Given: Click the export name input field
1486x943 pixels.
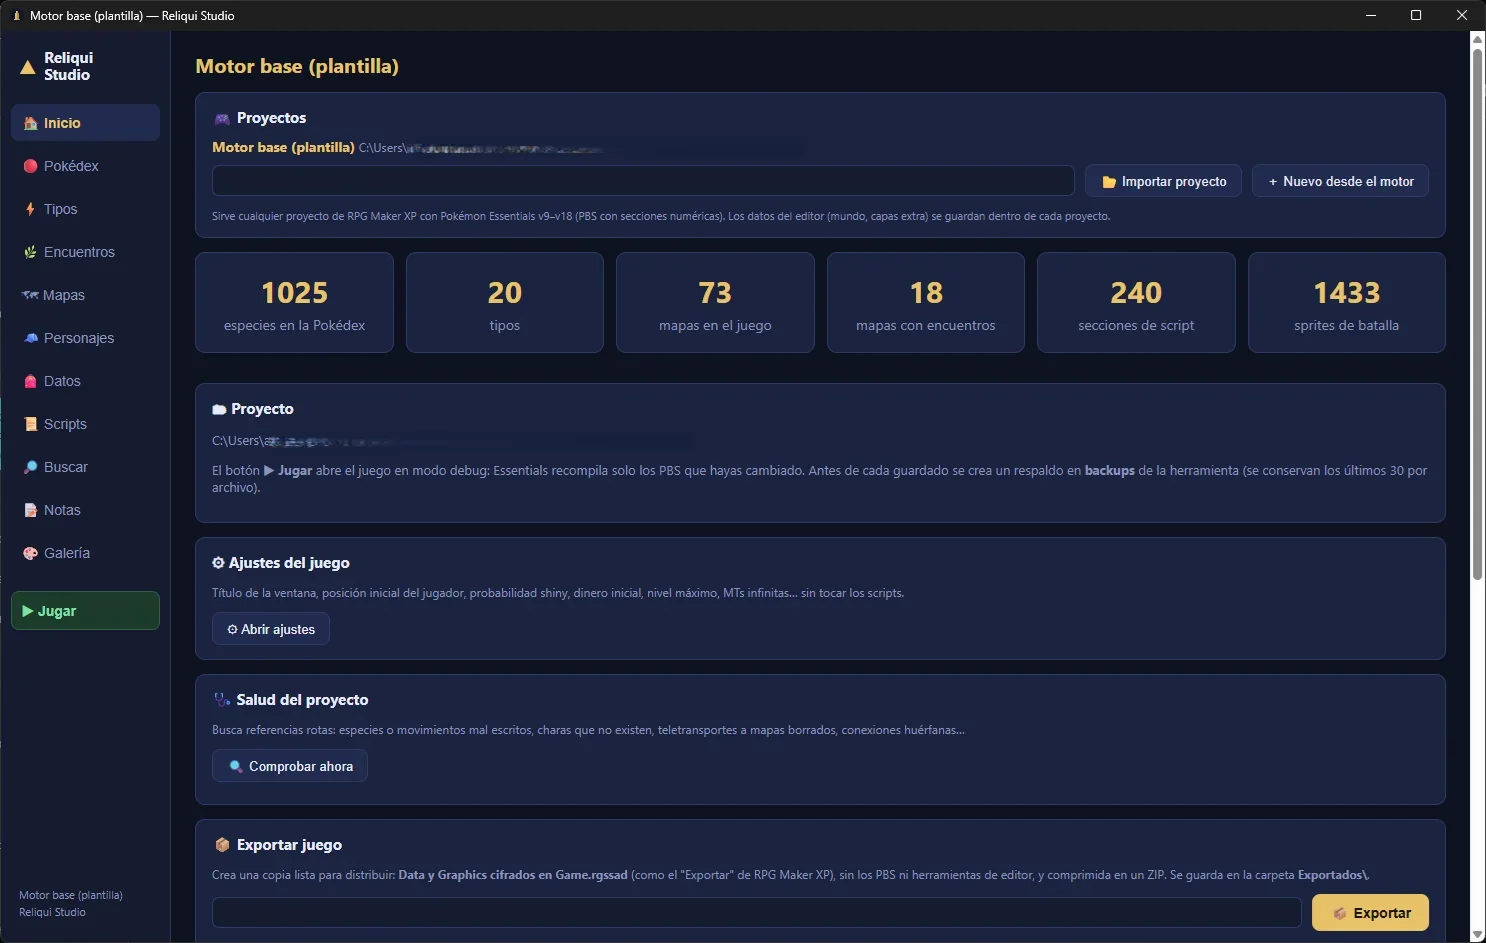Looking at the screenshot, I should coord(756,913).
